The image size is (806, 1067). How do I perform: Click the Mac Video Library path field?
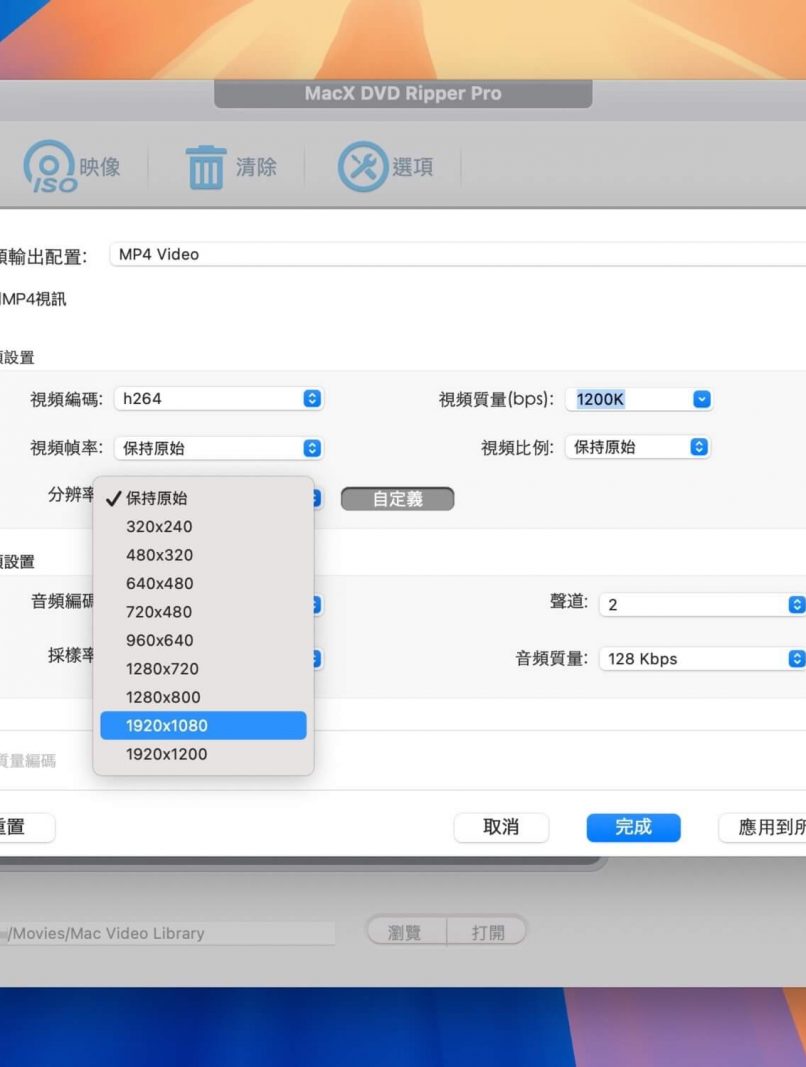click(166, 933)
